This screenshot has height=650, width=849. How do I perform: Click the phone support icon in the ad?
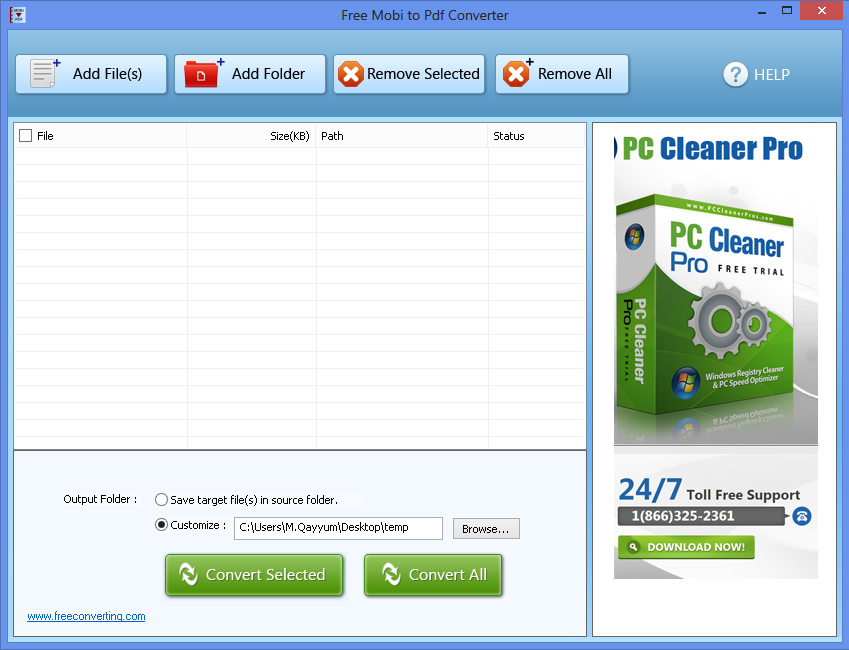point(802,516)
